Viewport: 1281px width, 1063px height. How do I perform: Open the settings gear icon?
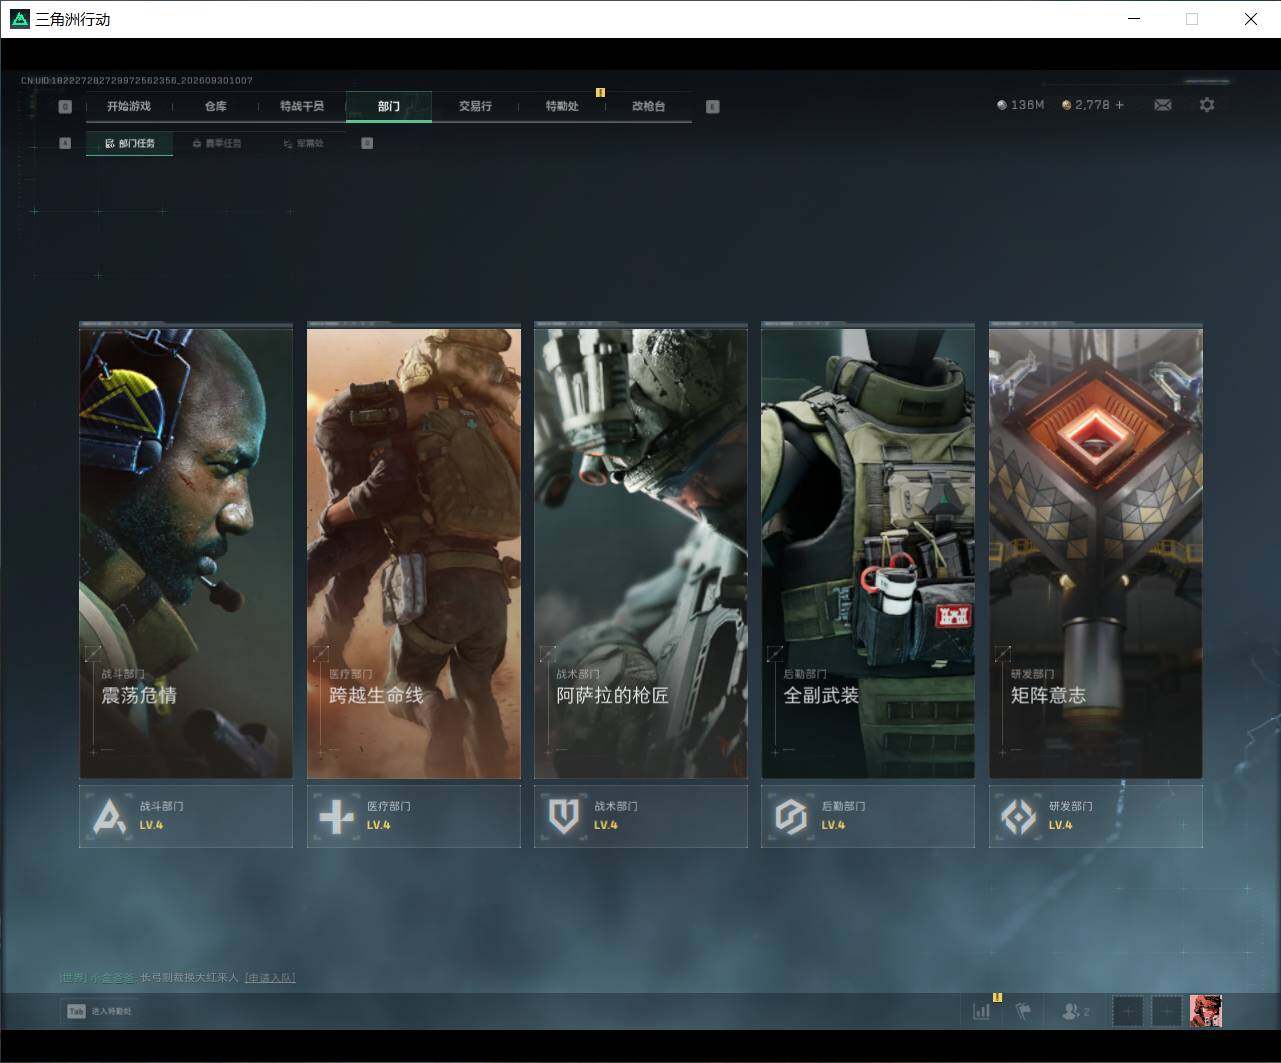1207,105
